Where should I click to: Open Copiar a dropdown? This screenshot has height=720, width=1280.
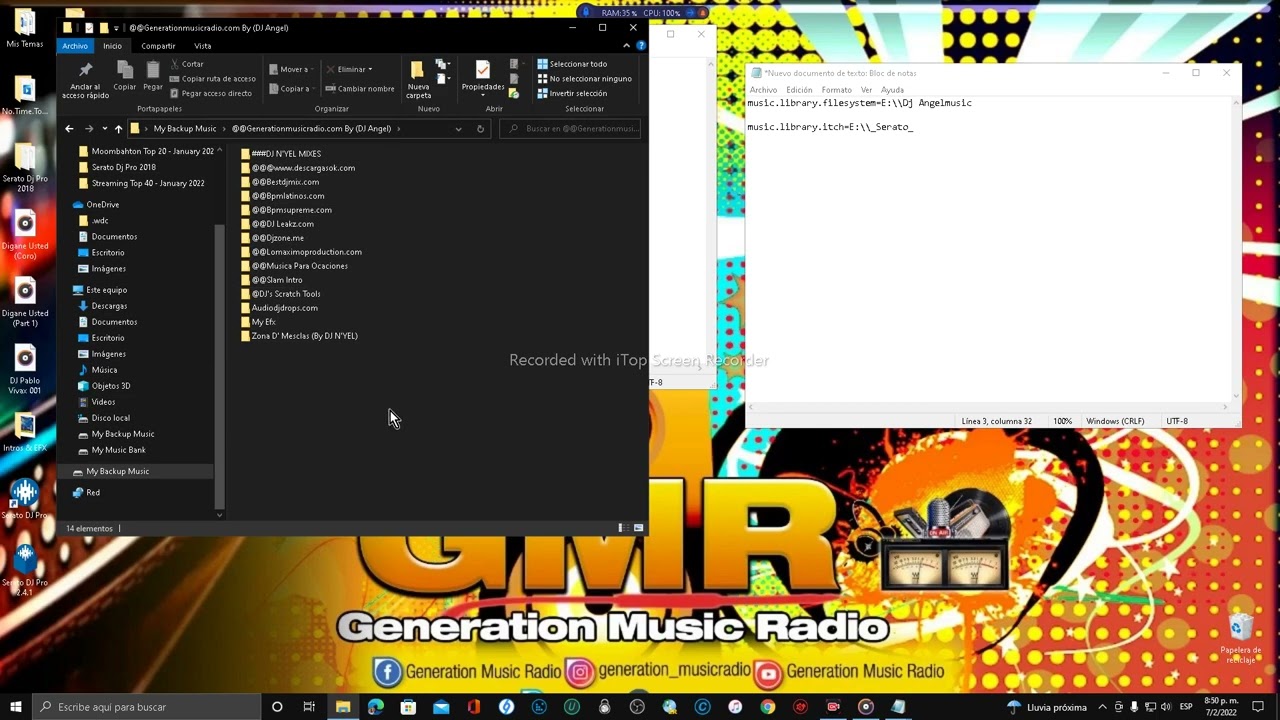[291, 88]
